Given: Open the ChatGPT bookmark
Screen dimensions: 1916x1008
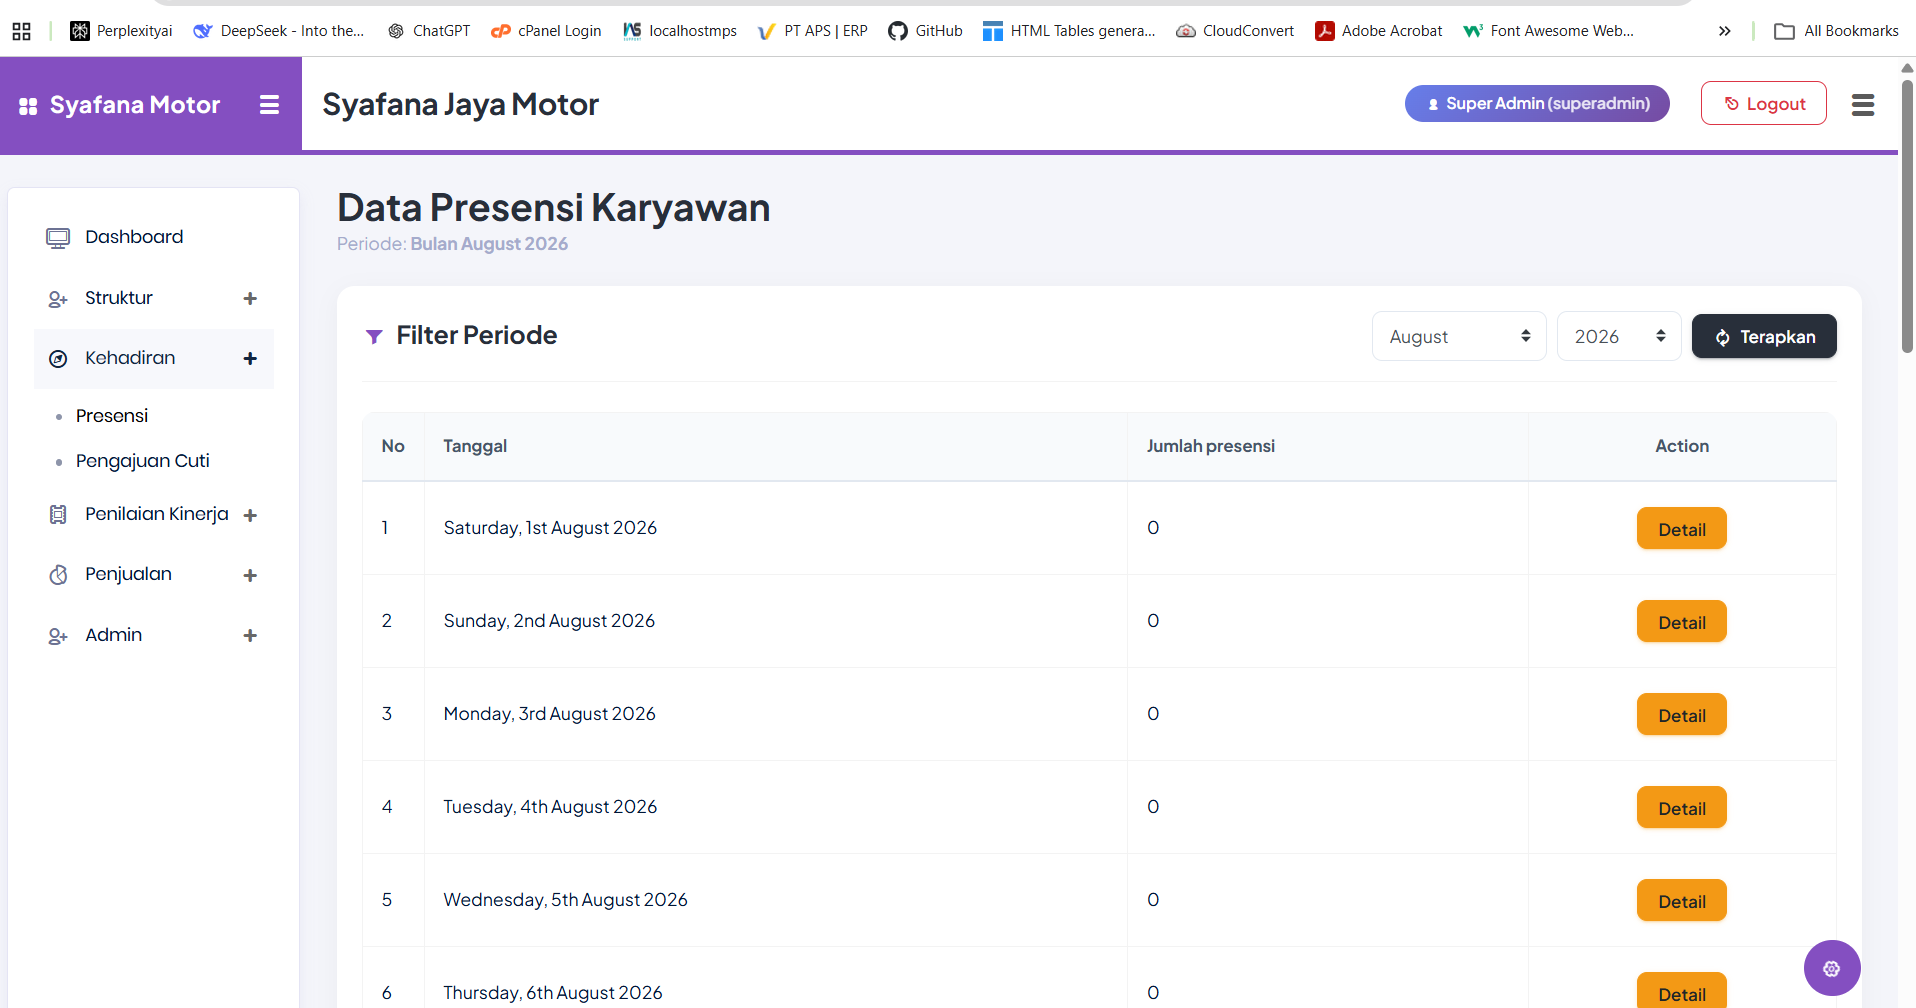Looking at the screenshot, I should tap(428, 31).
